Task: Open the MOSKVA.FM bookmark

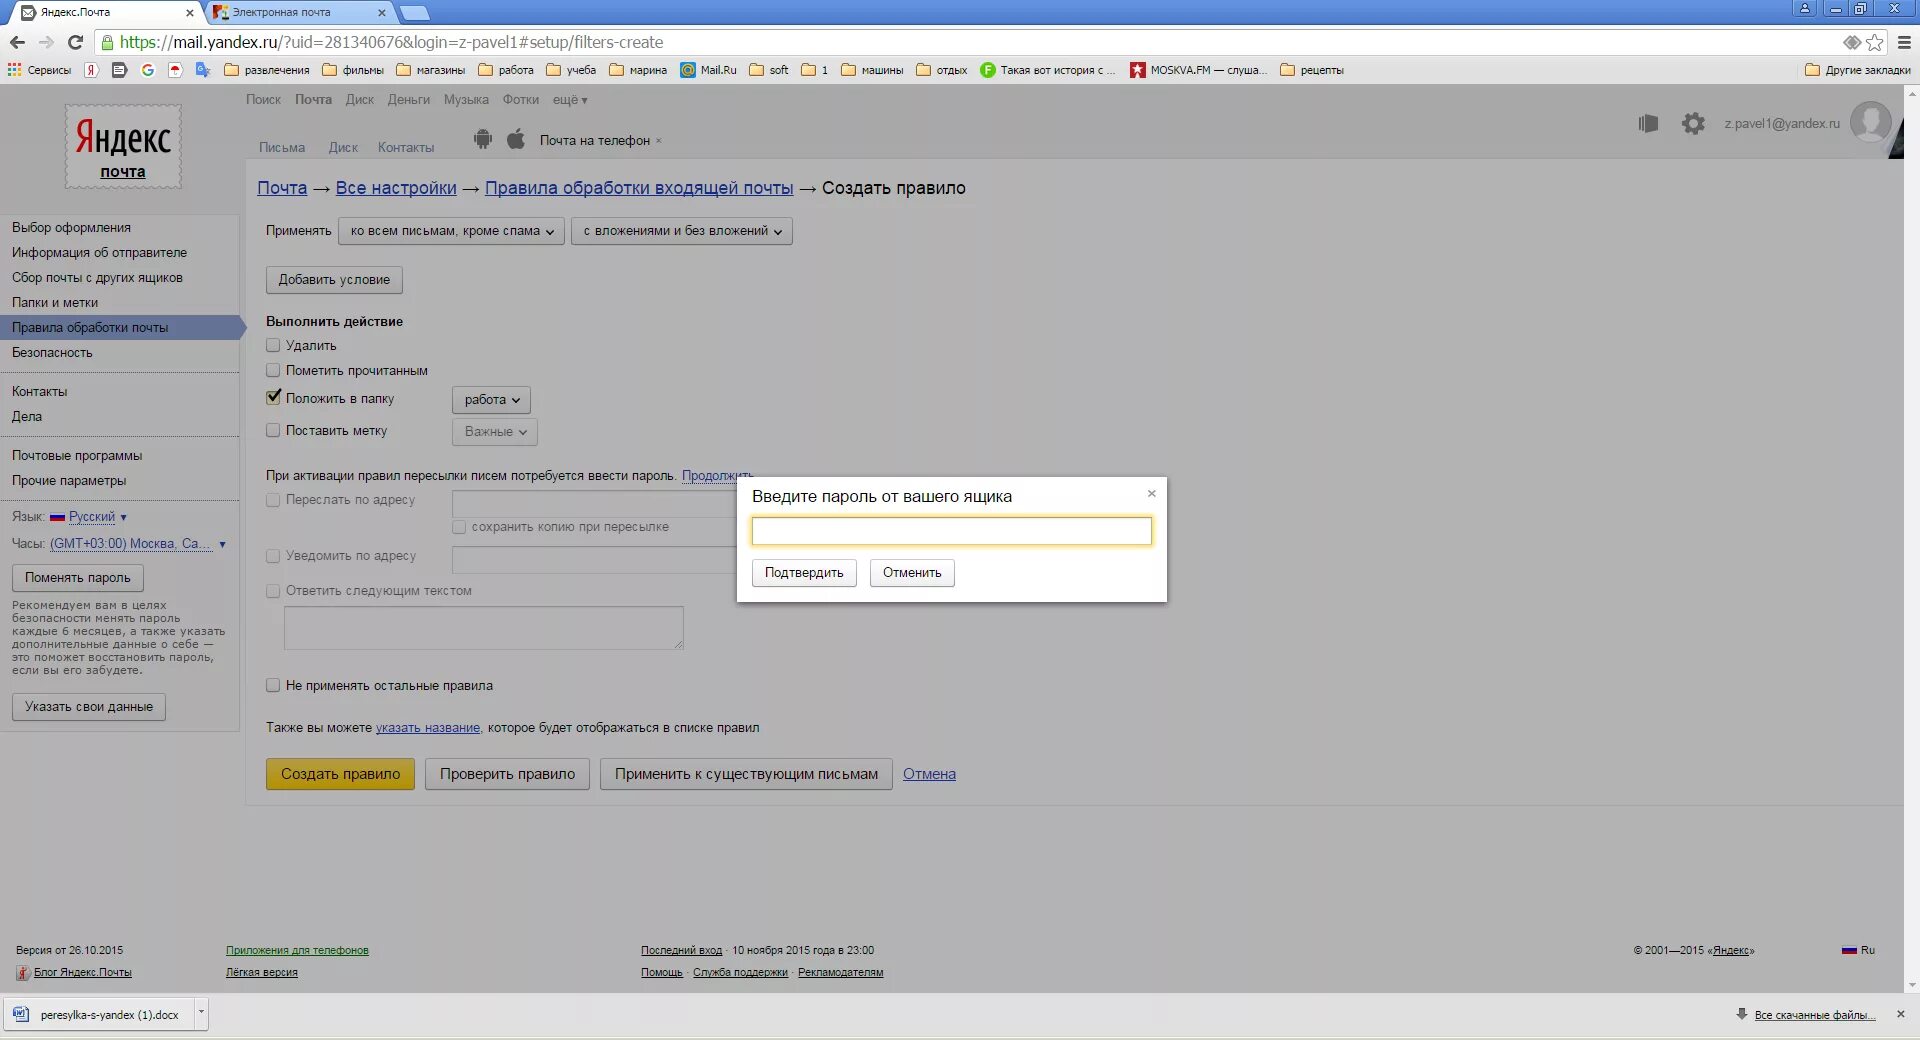Action: click(x=1198, y=70)
